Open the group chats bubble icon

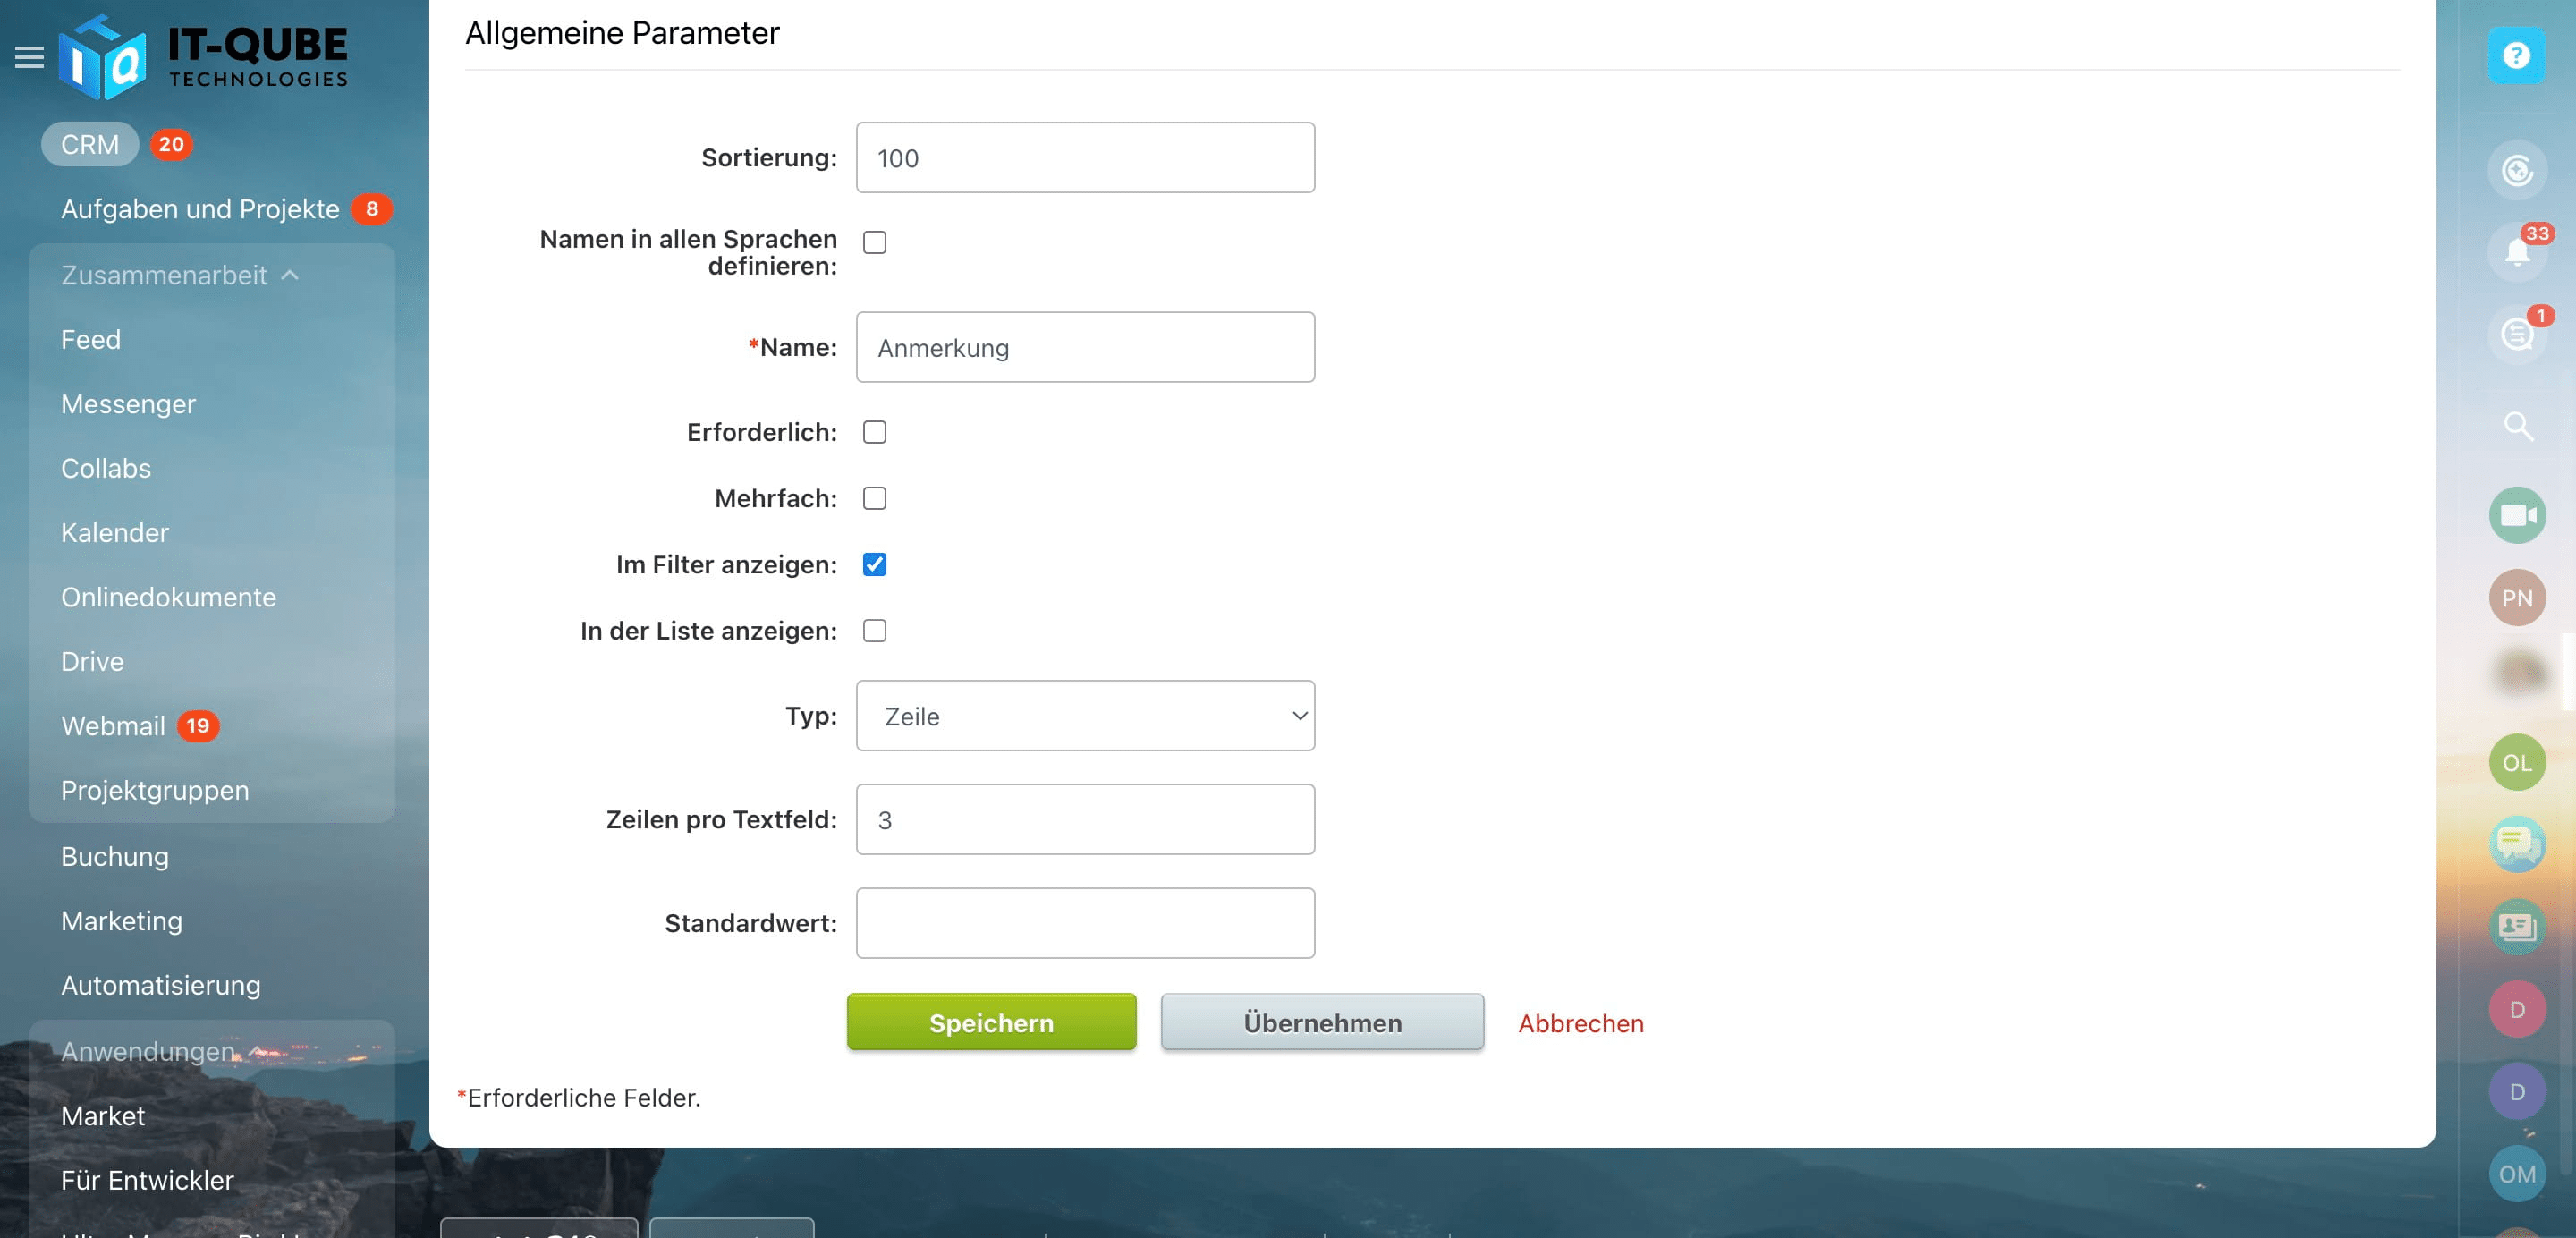click(2517, 845)
